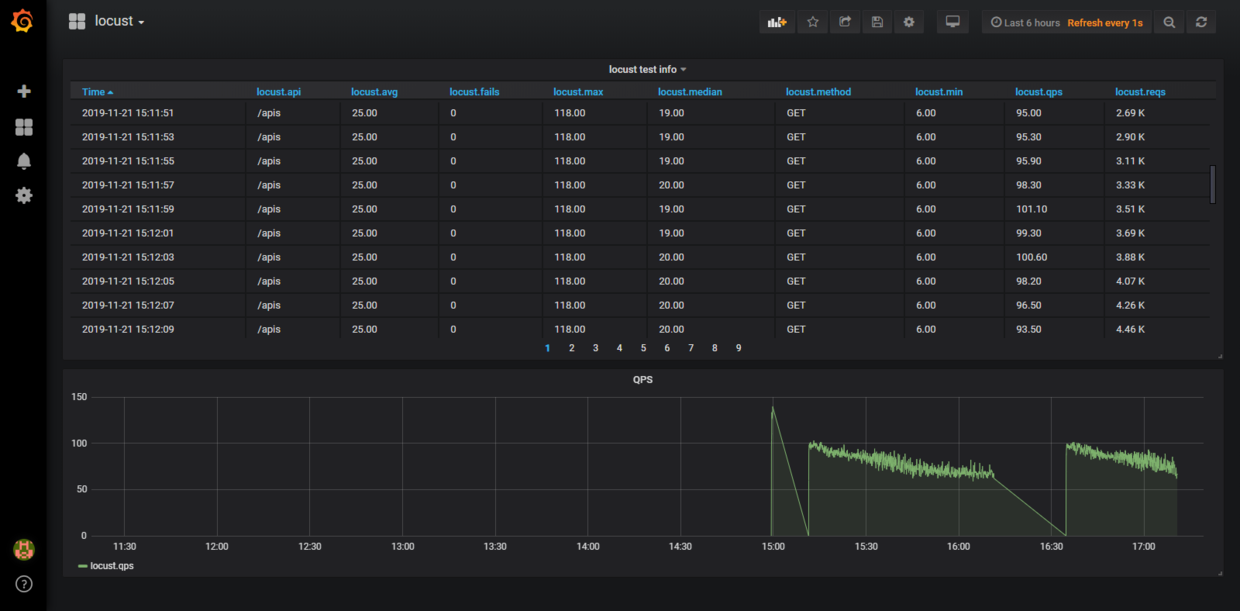Viewport: 1240px width, 611px height.
Task: Open the Configuration gear in sidebar
Action: point(24,195)
